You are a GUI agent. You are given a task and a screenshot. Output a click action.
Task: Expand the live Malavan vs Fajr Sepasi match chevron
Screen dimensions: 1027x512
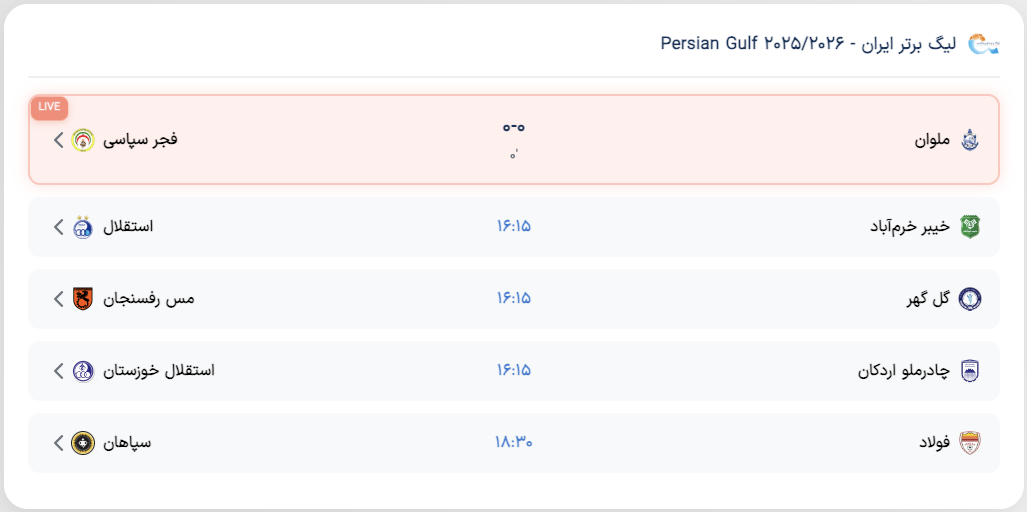(58, 140)
